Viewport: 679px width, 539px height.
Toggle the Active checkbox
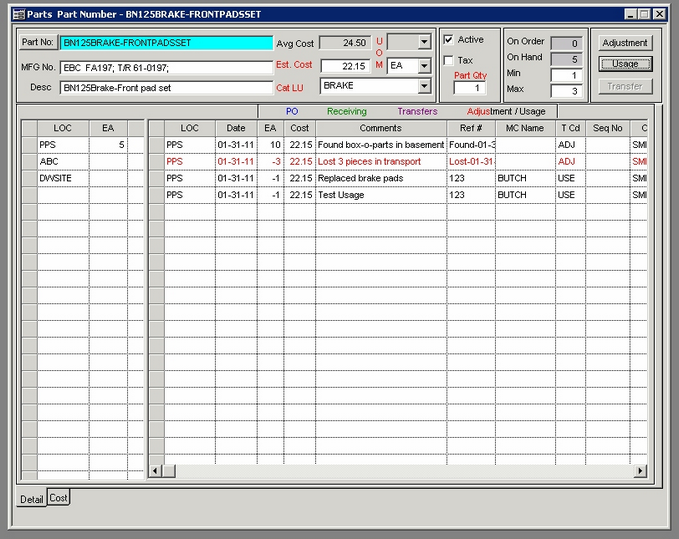(449, 40)
